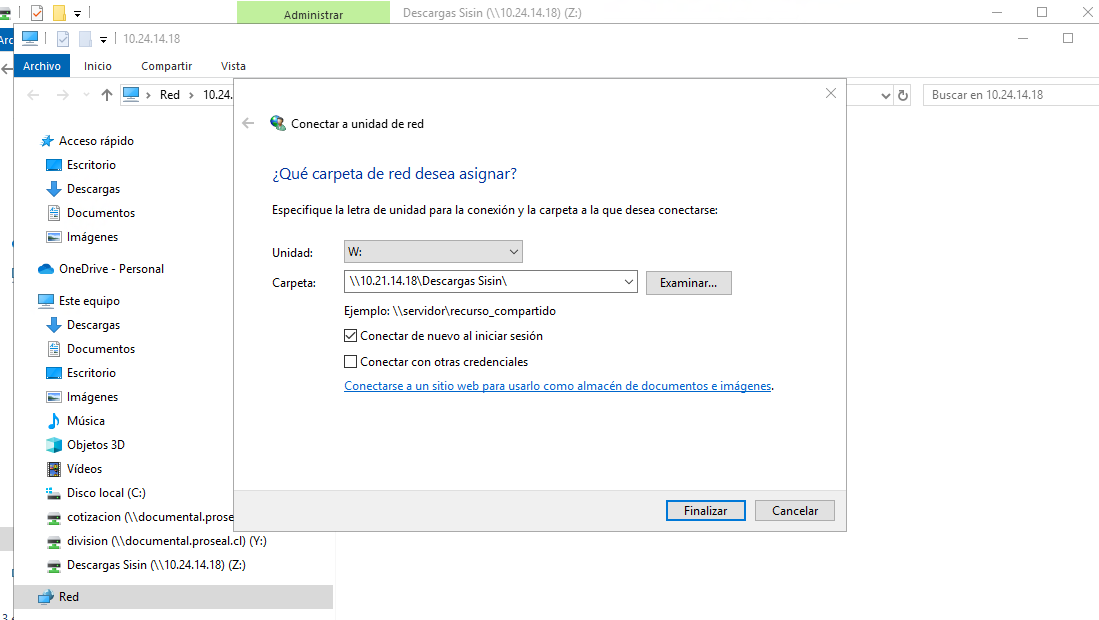The image size is (1099, 620).
Task: Switch to the Vista ribbon tab
Action: point(233,66)
